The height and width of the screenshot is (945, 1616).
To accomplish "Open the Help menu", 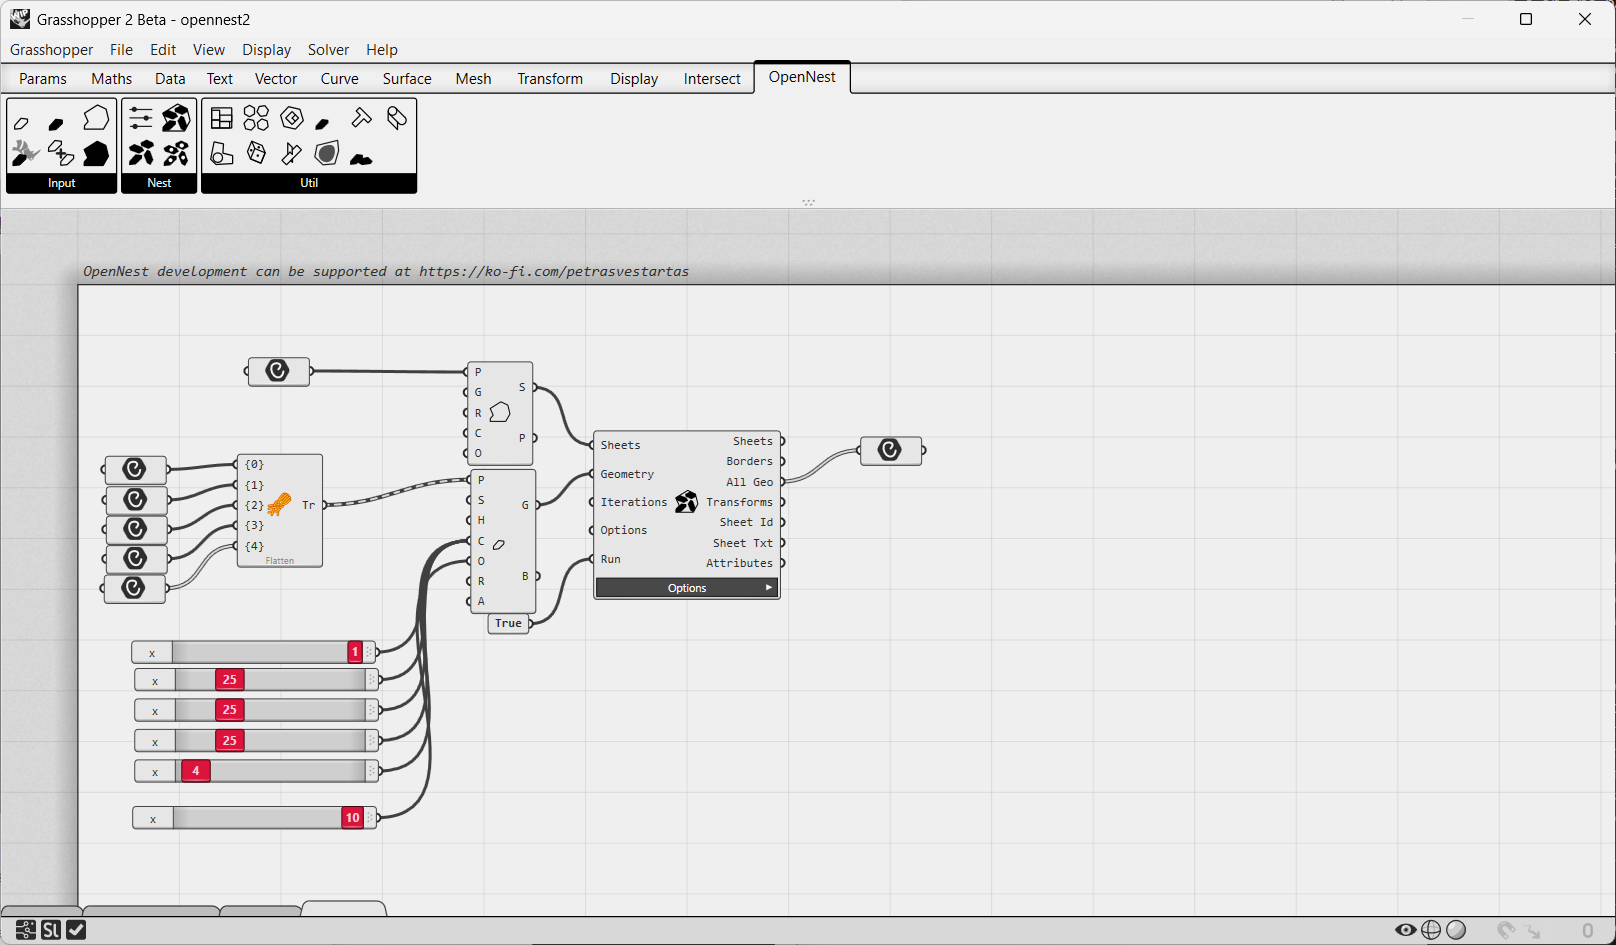I will pos(381,50).
